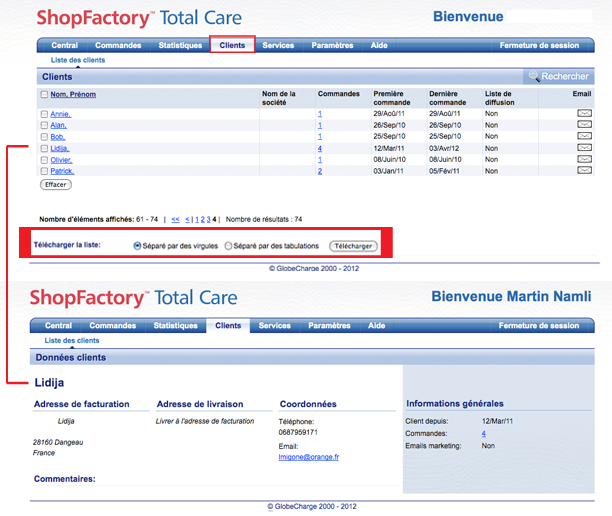Check the select-all box beside Nom, Prénom
The height and width of the screenshot is (516, 612).
44,95
